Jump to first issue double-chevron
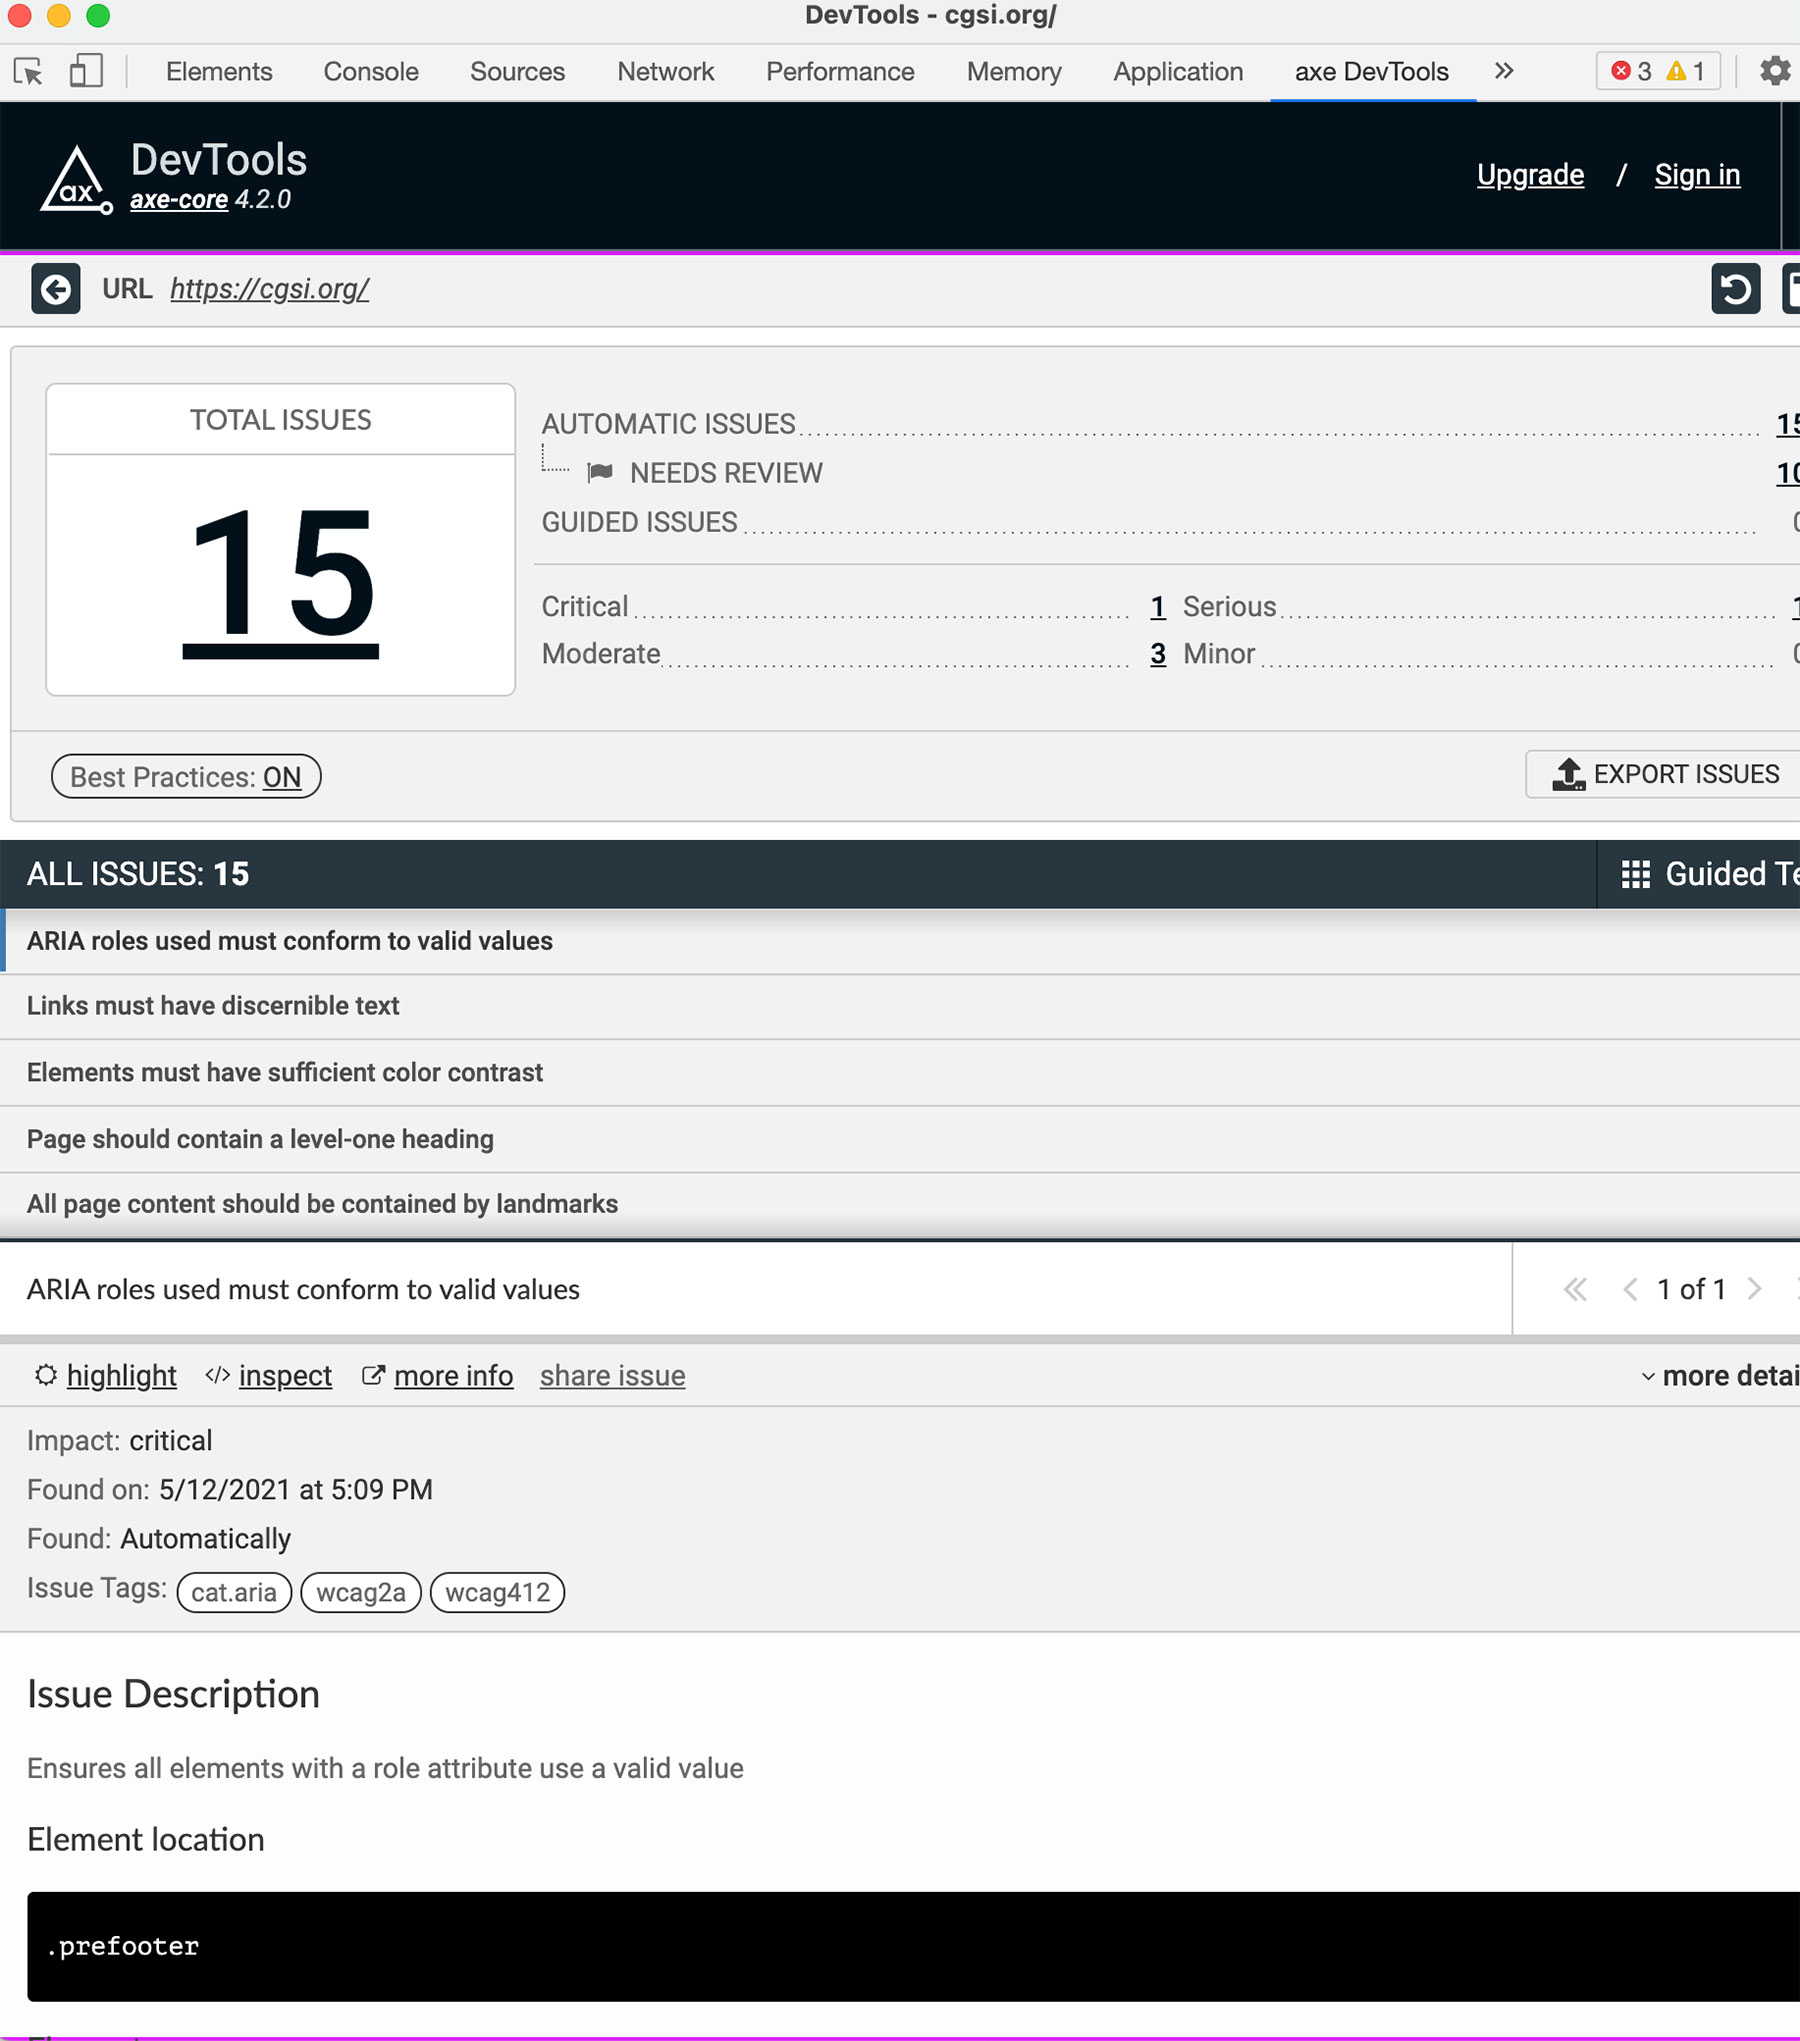The width and height of the screenshot is (1800, 2041). [1575, 1289]
